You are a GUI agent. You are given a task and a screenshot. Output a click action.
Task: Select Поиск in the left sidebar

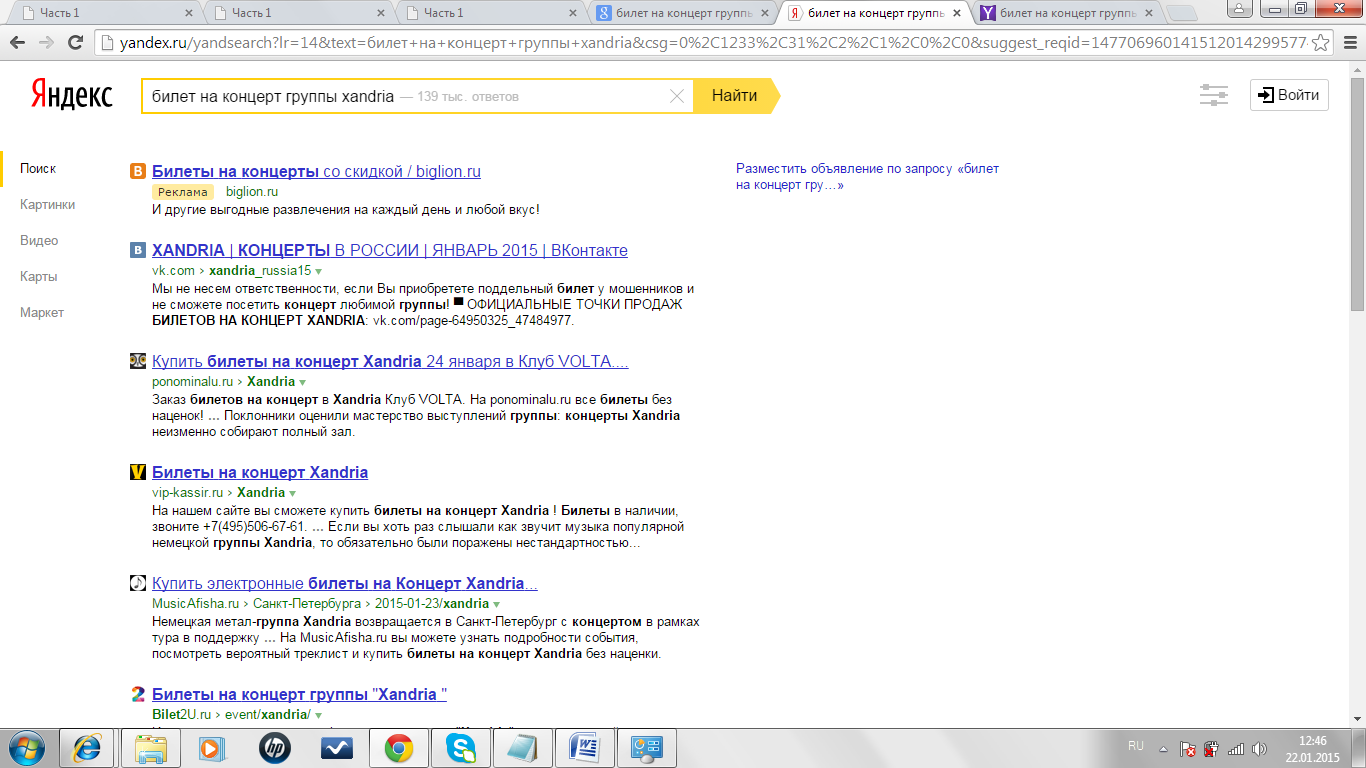[x=38, y=169]
